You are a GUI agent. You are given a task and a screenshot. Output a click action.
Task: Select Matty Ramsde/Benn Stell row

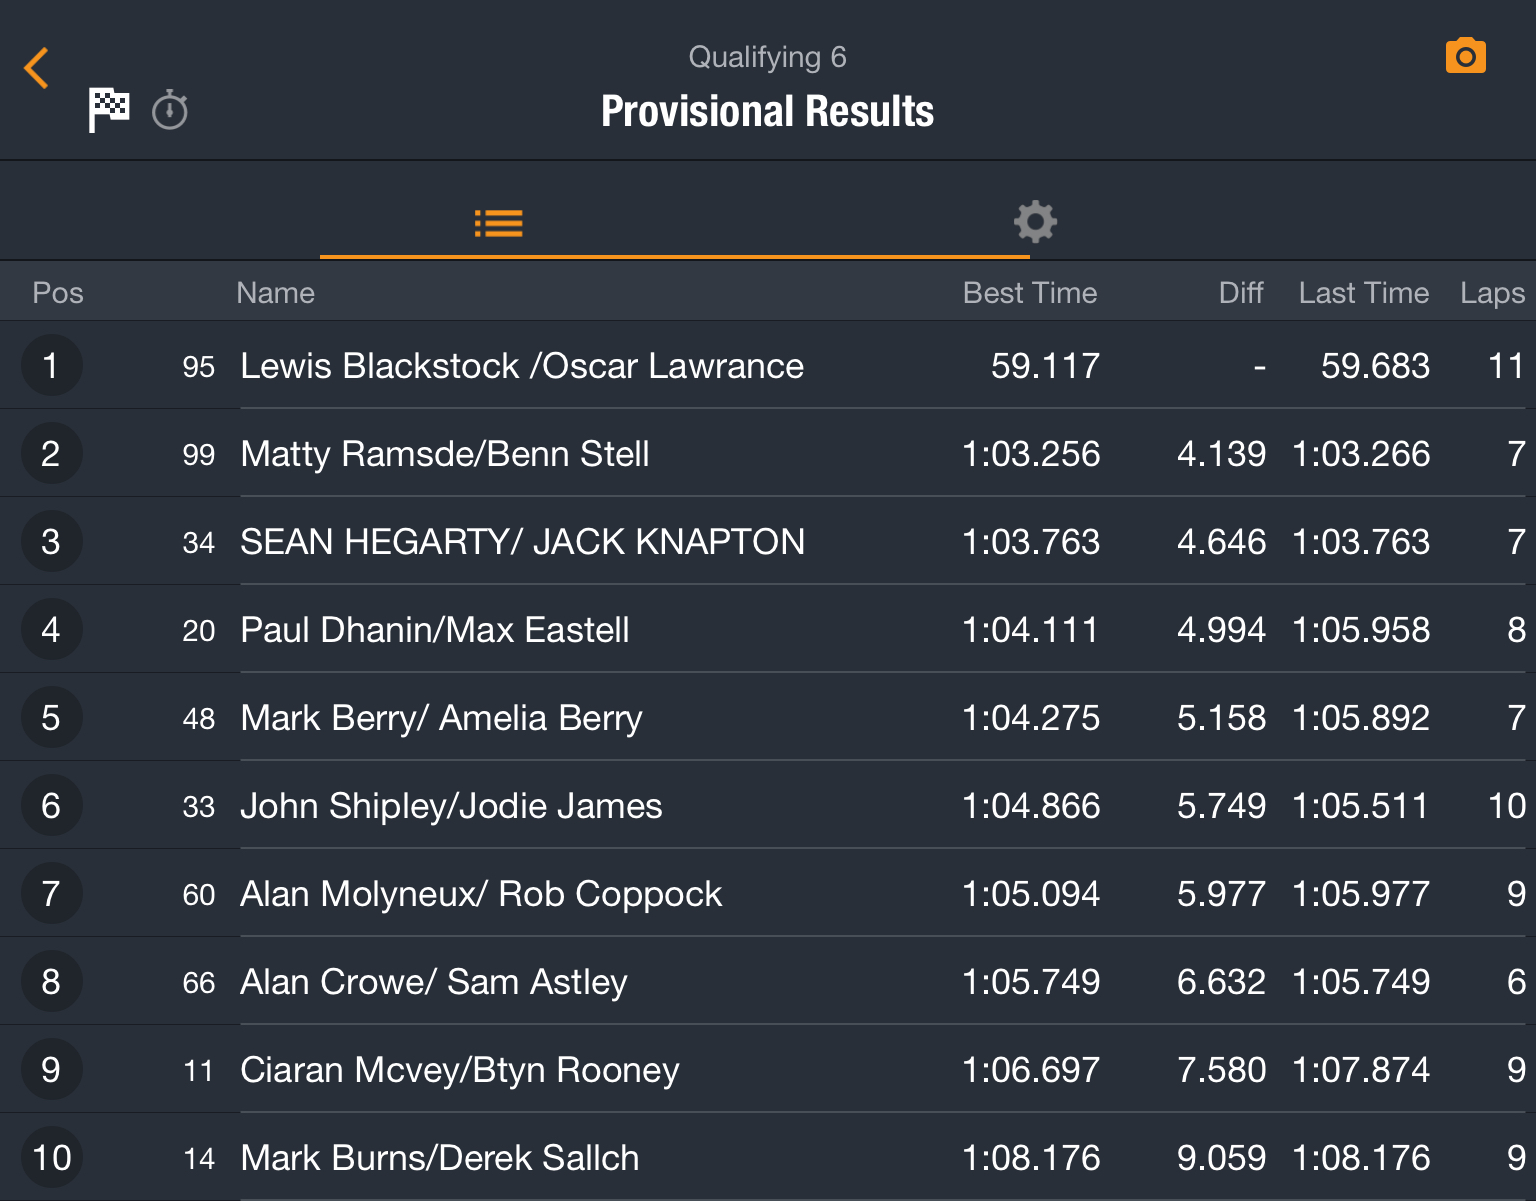click(x=768, y=454)
